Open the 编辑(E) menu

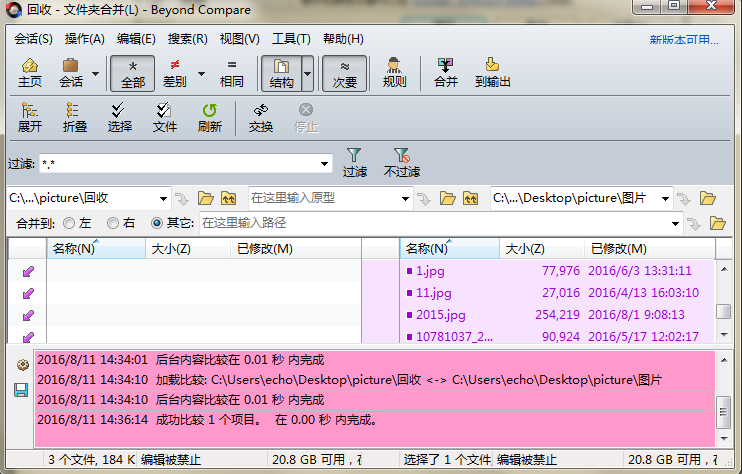(x=136, y=39)
